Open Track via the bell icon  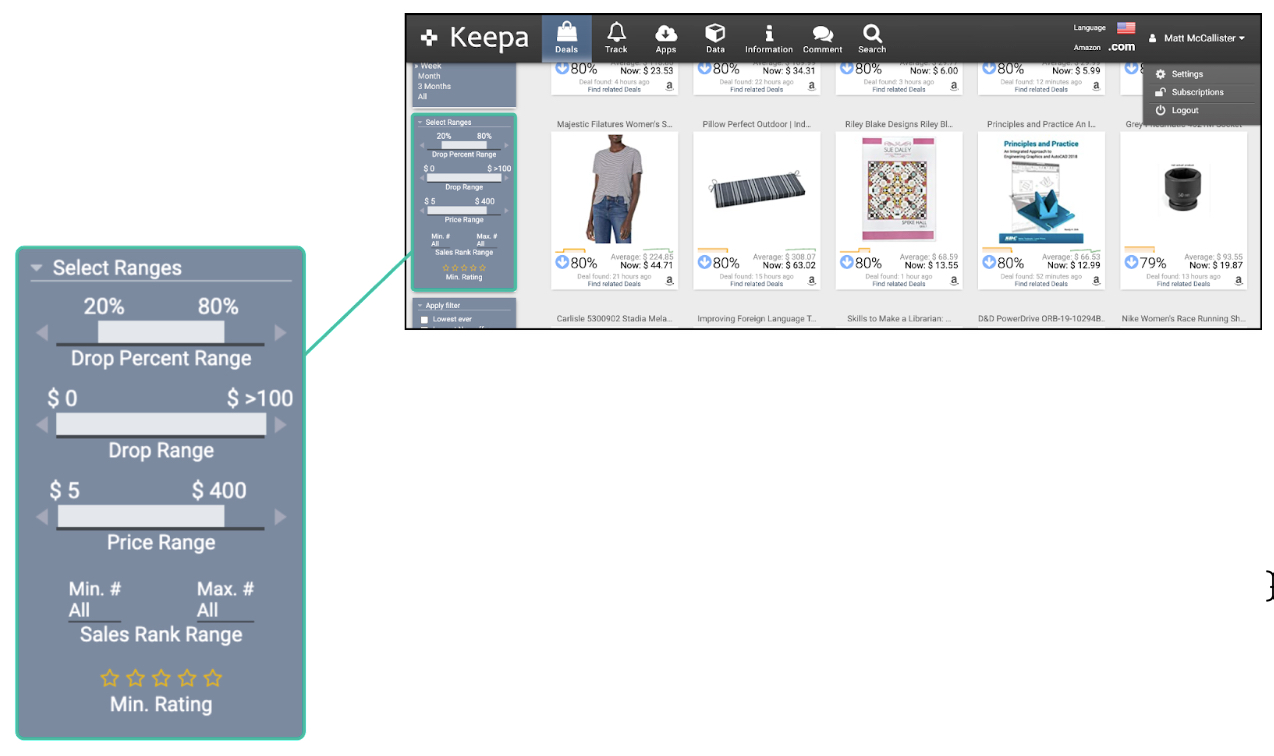tap(616, 38)
